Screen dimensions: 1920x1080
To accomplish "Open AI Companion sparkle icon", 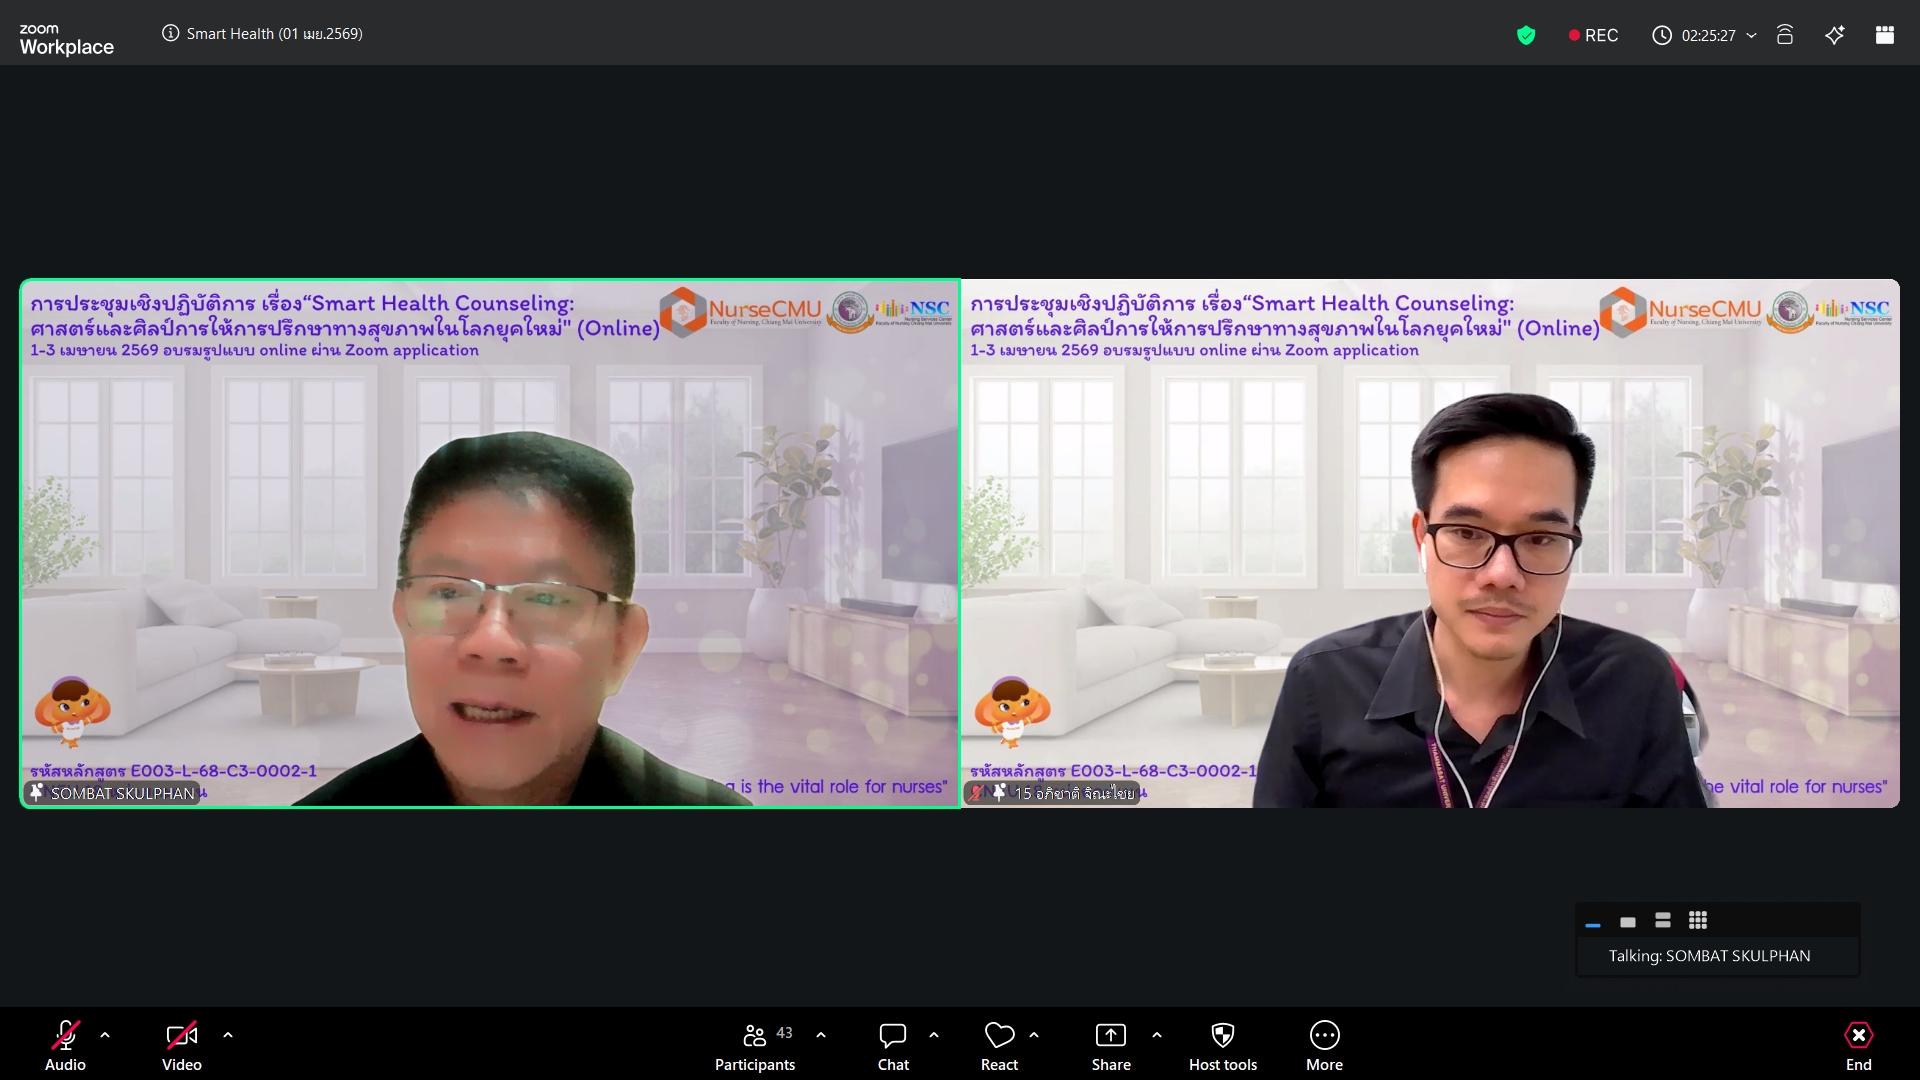I will click(1834, 35).
